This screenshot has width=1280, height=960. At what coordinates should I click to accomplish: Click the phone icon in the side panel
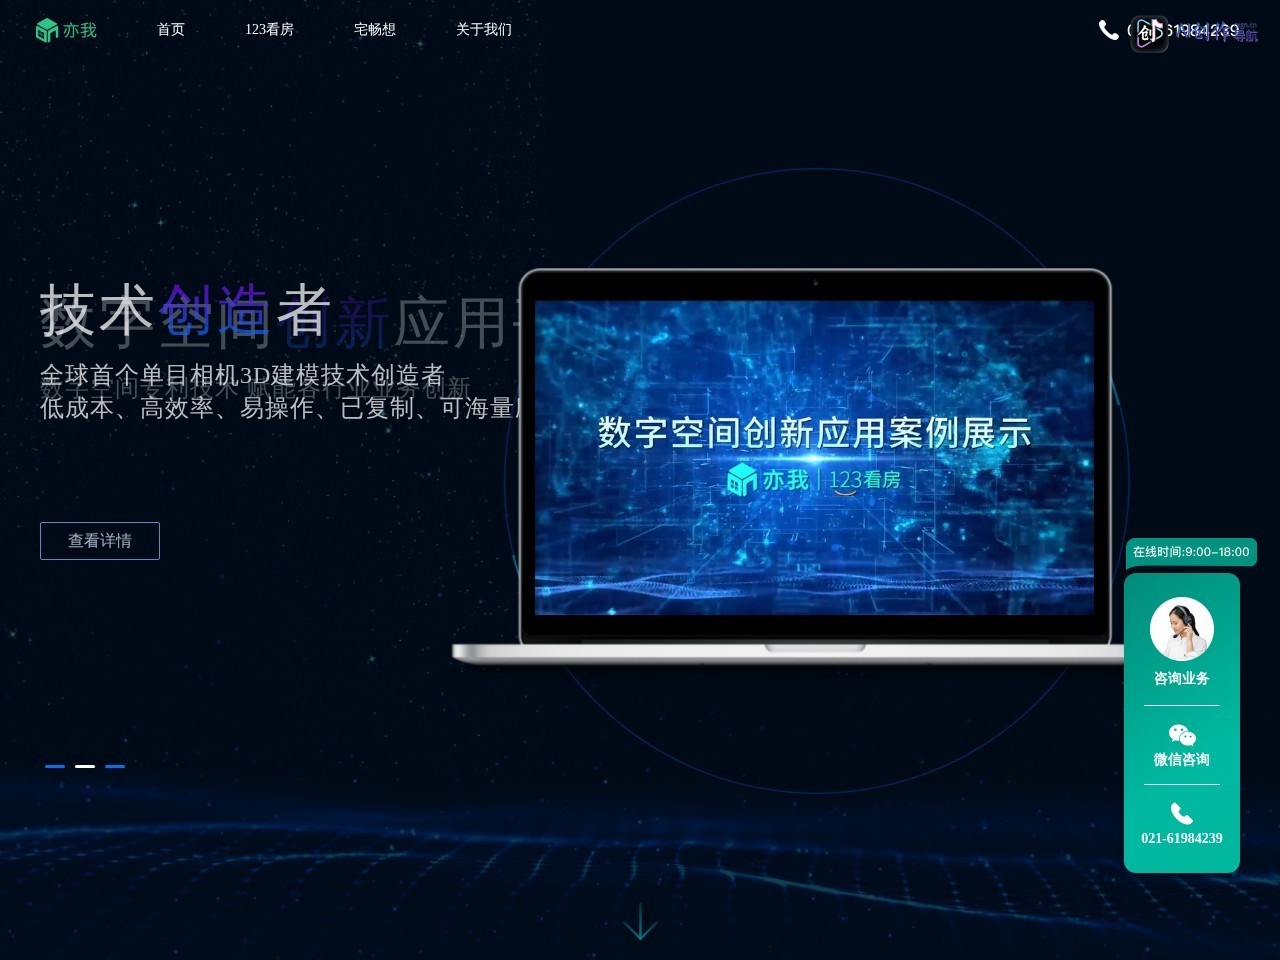coord(1182,814)
